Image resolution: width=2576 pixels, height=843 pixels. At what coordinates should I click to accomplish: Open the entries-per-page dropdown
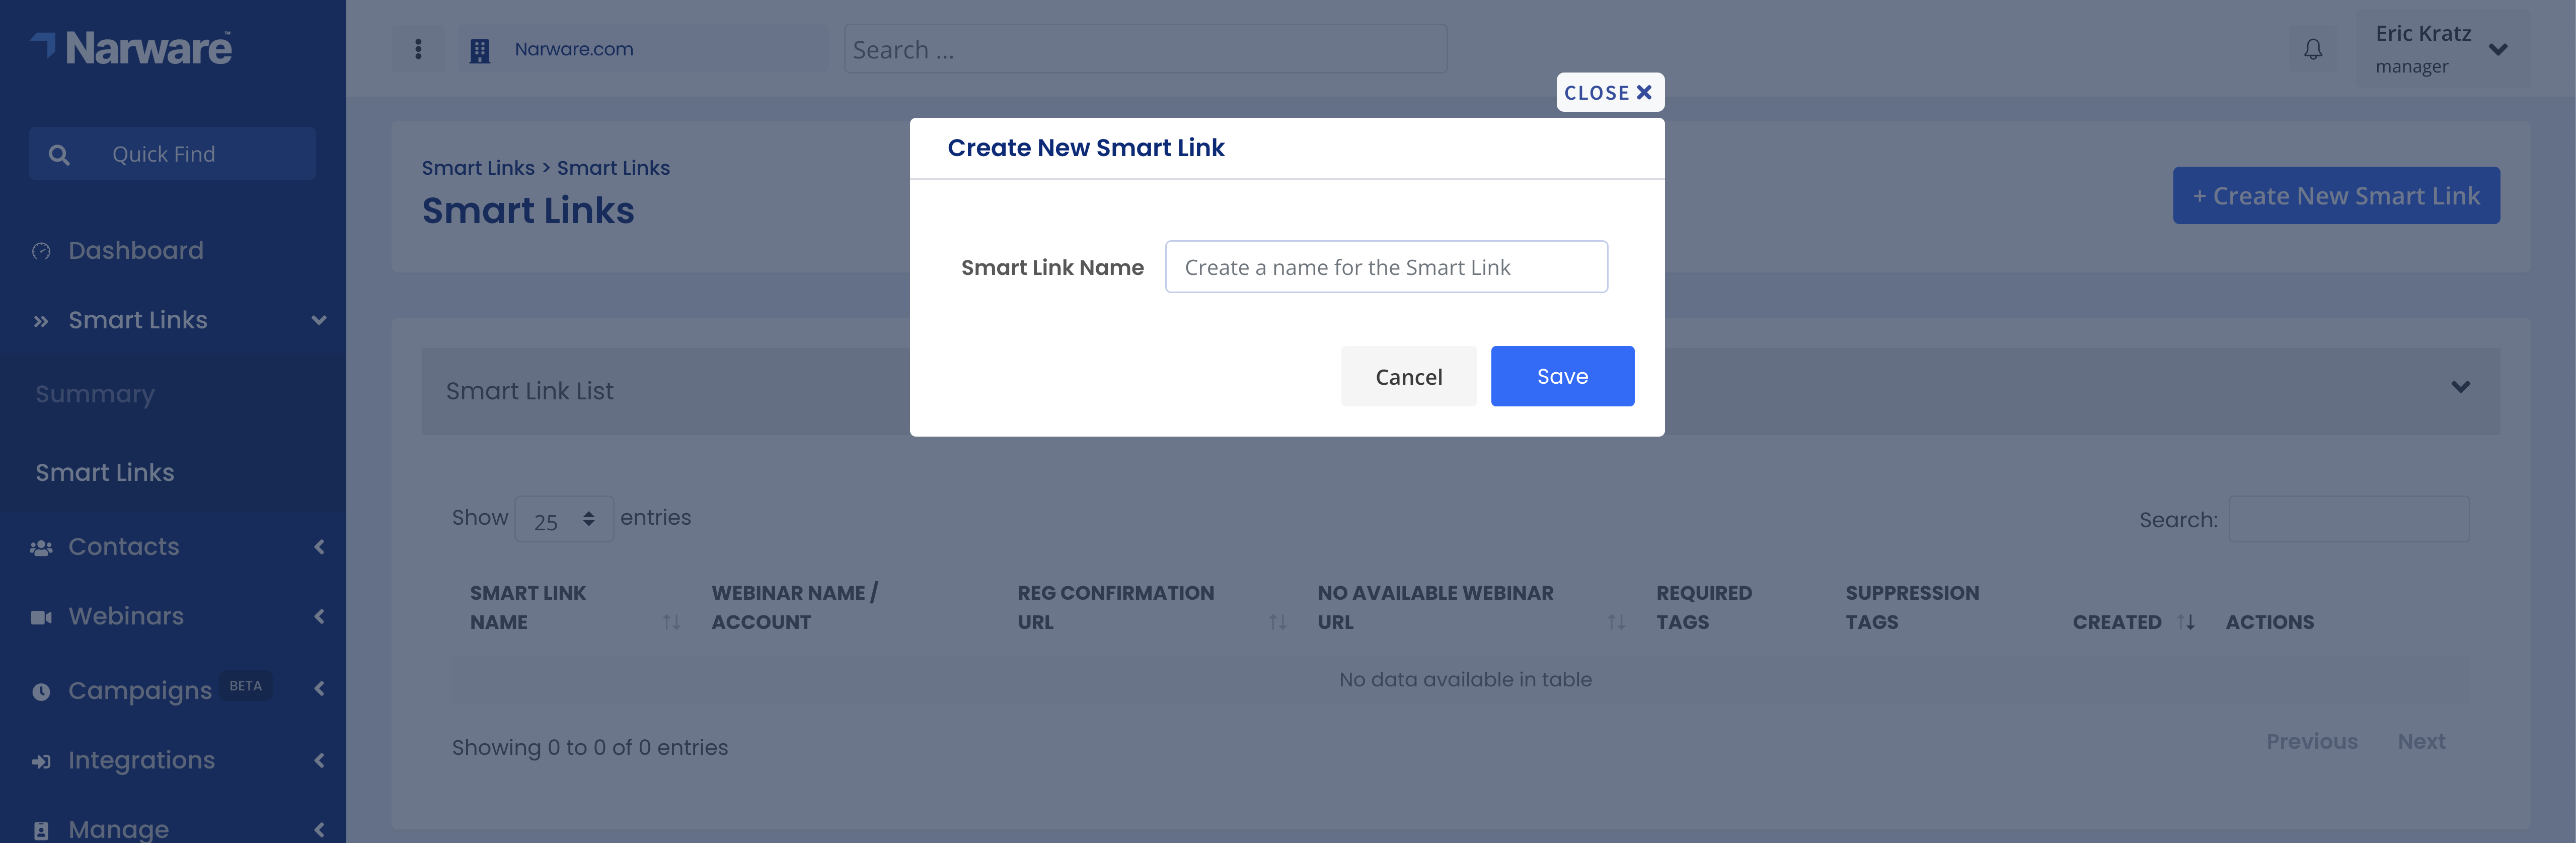point(564,519)
